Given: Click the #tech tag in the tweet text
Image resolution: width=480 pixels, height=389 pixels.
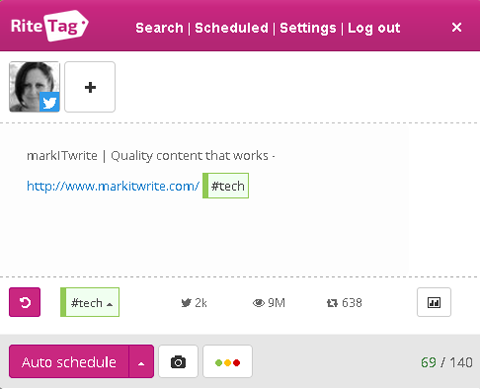Looking at the screenshot, I should [226, 186].
